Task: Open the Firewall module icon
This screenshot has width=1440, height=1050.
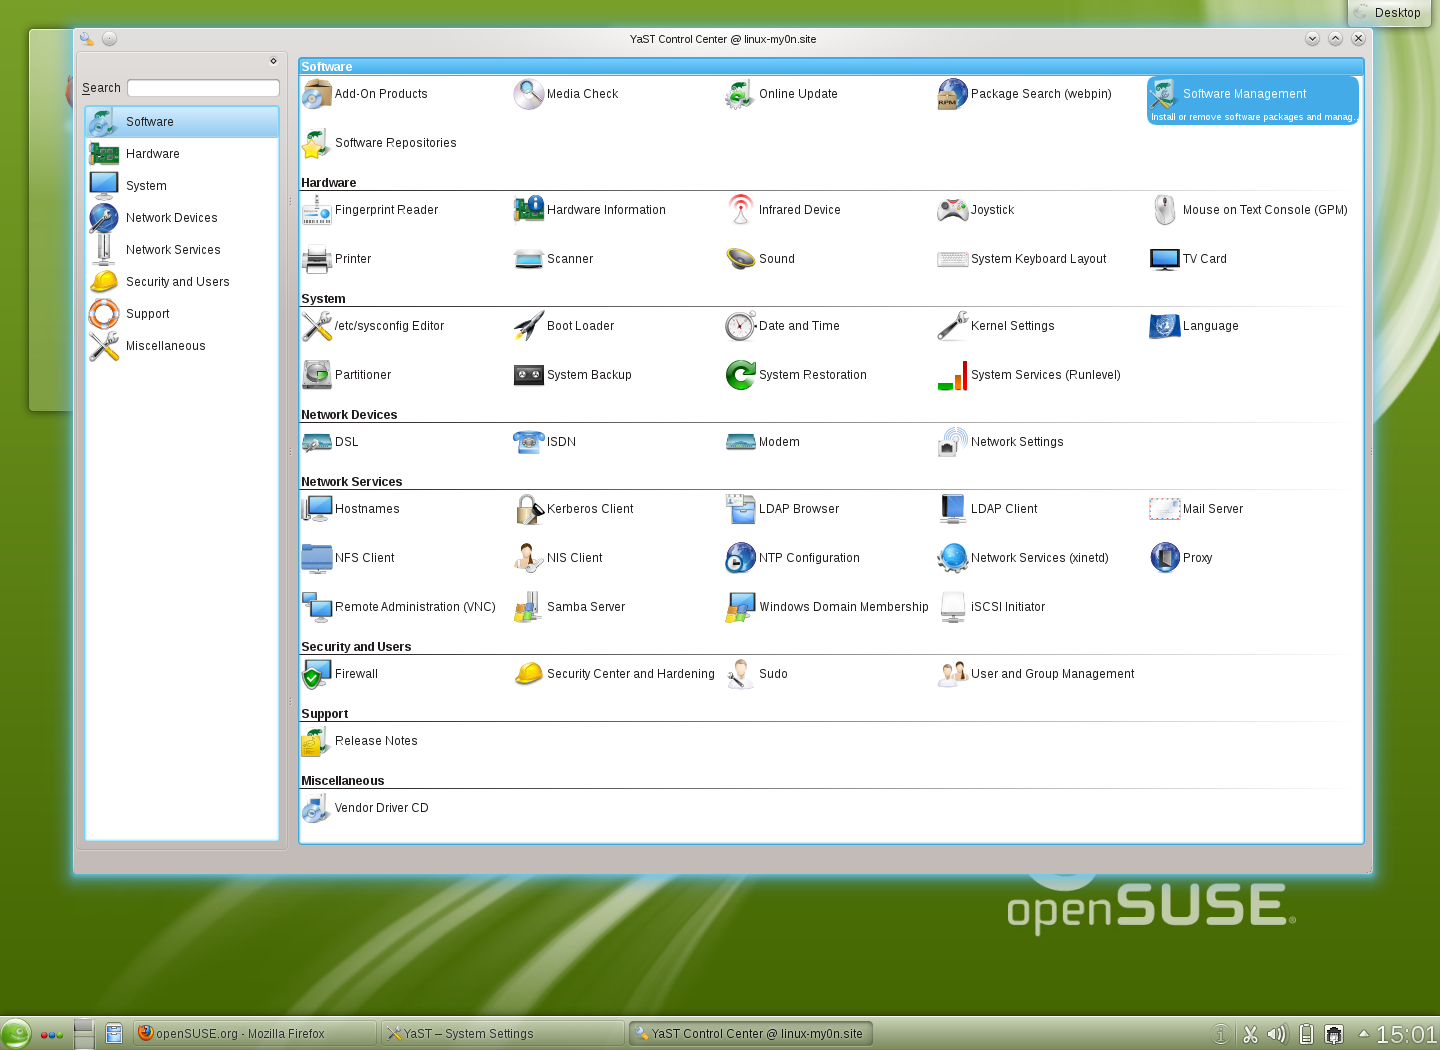Action: pyautogui.click(x=317, y=674)
